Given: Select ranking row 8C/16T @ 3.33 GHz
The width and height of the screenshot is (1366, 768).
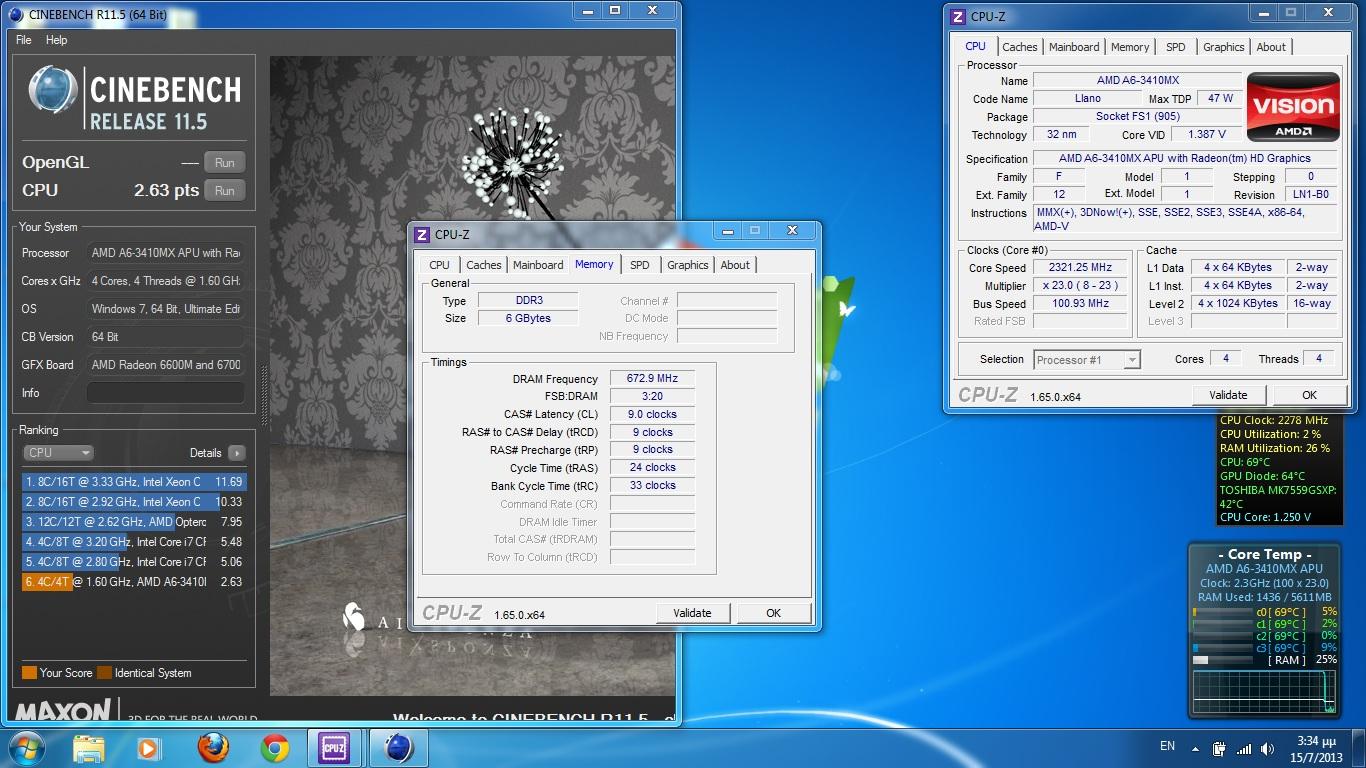Looking at the screenshot, I should [133, 482].
